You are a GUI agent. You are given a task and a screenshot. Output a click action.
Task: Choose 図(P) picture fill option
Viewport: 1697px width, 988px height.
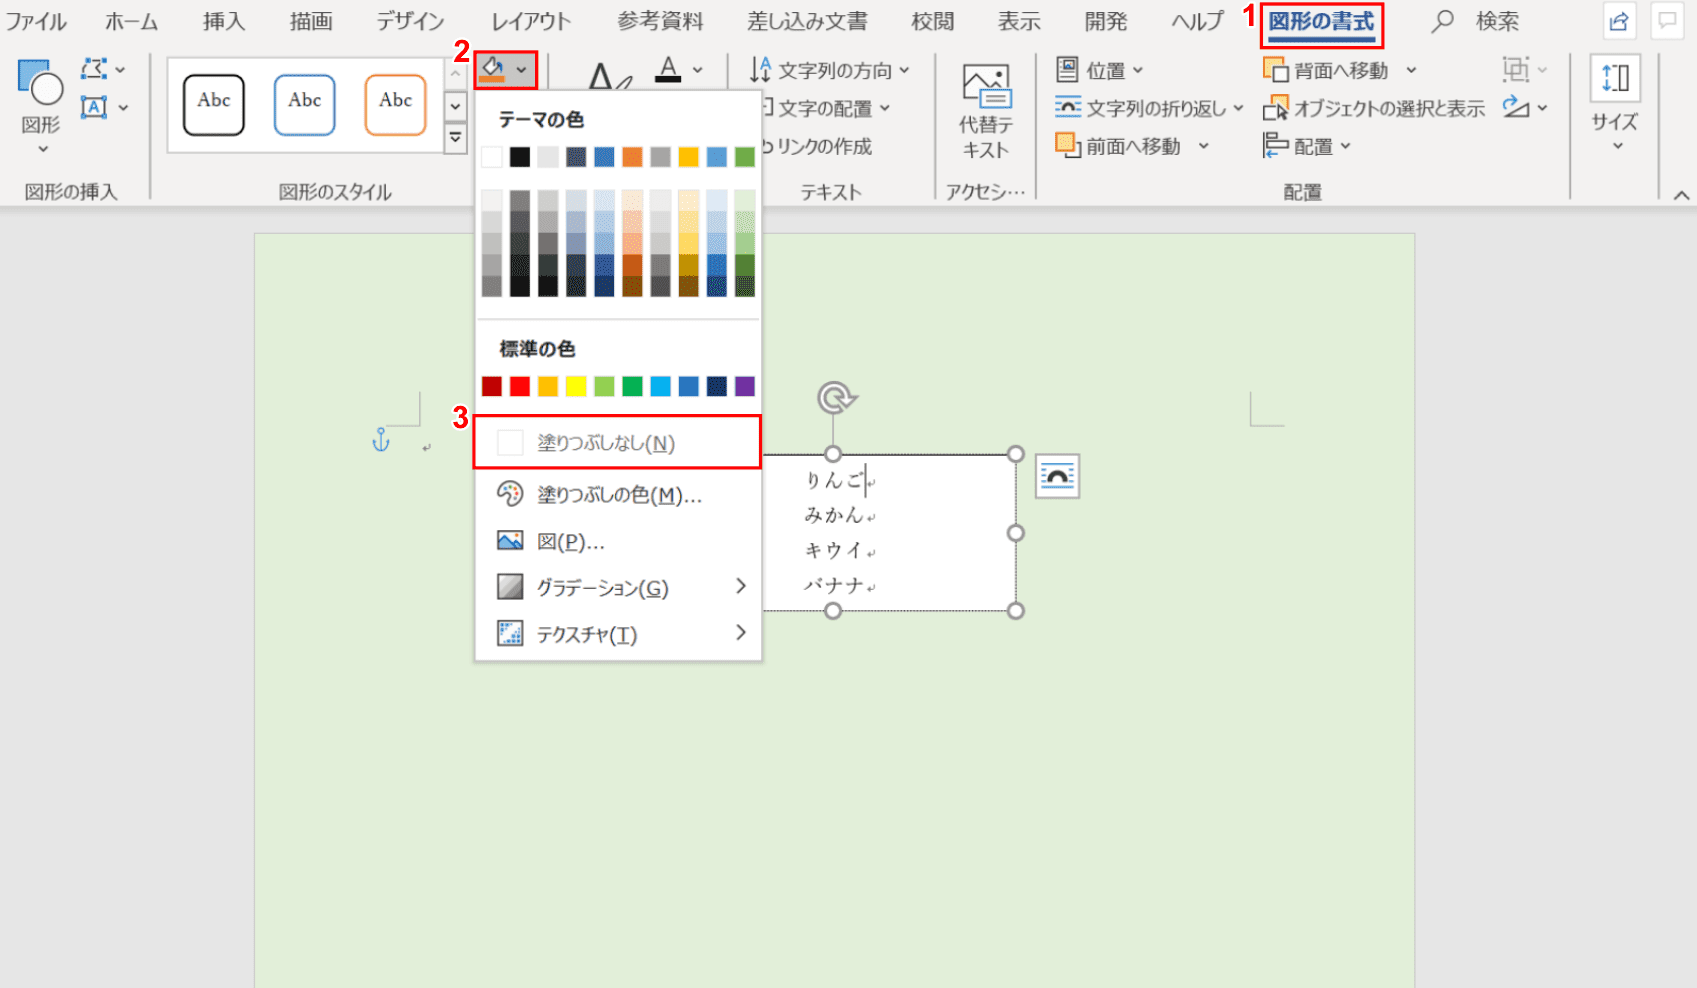pos(618,541)
